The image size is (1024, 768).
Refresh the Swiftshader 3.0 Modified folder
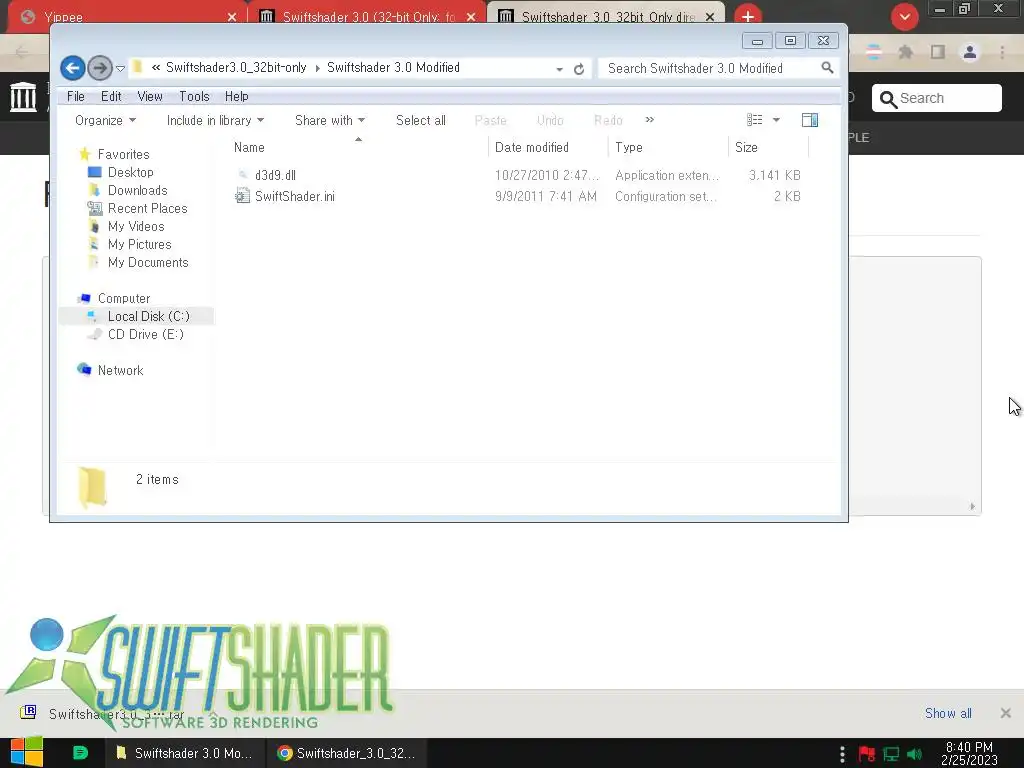[579, 69]
